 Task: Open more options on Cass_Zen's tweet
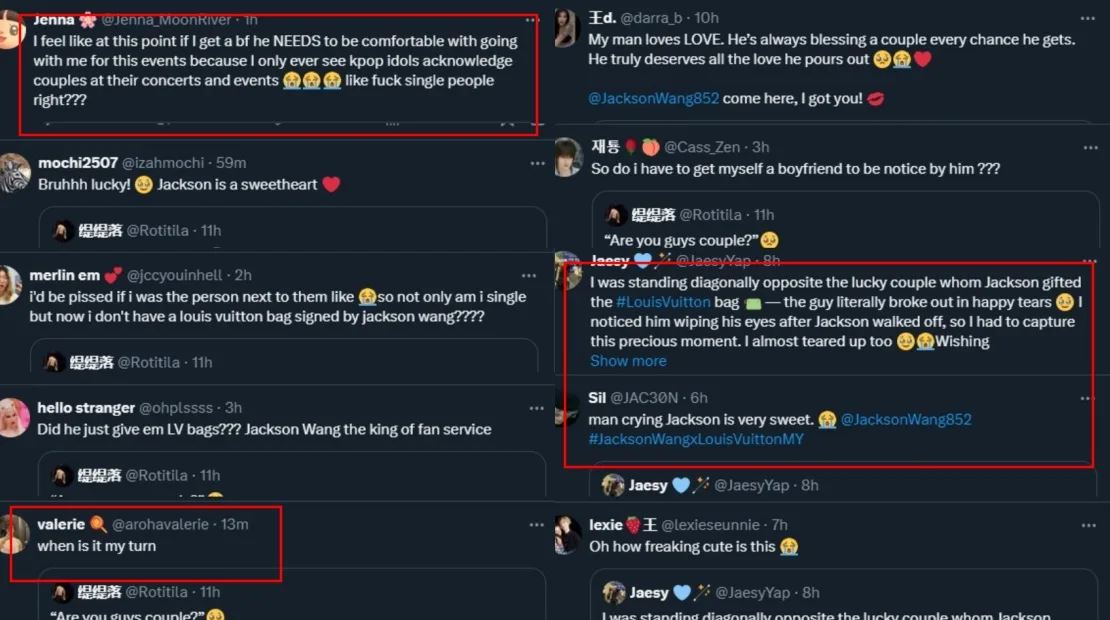(1090, 147)
